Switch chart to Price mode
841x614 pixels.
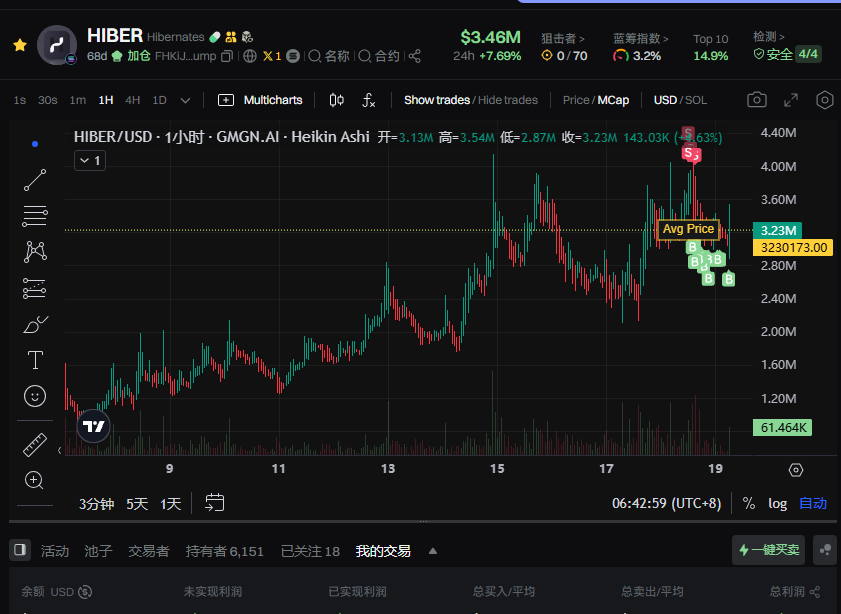click(576, 100)
